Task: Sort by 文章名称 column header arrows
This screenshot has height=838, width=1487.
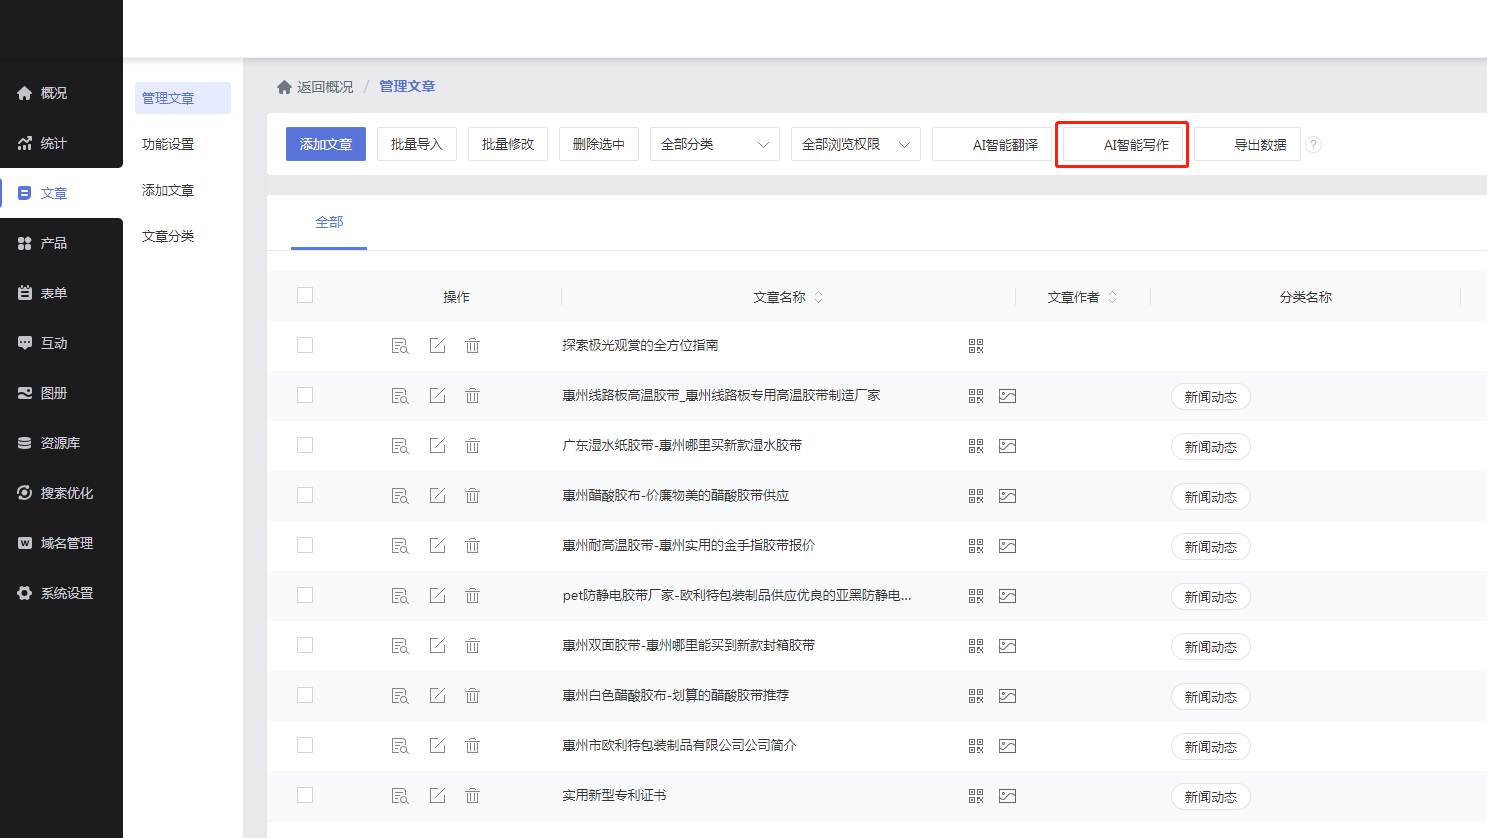Action: [x=818, y=297]
